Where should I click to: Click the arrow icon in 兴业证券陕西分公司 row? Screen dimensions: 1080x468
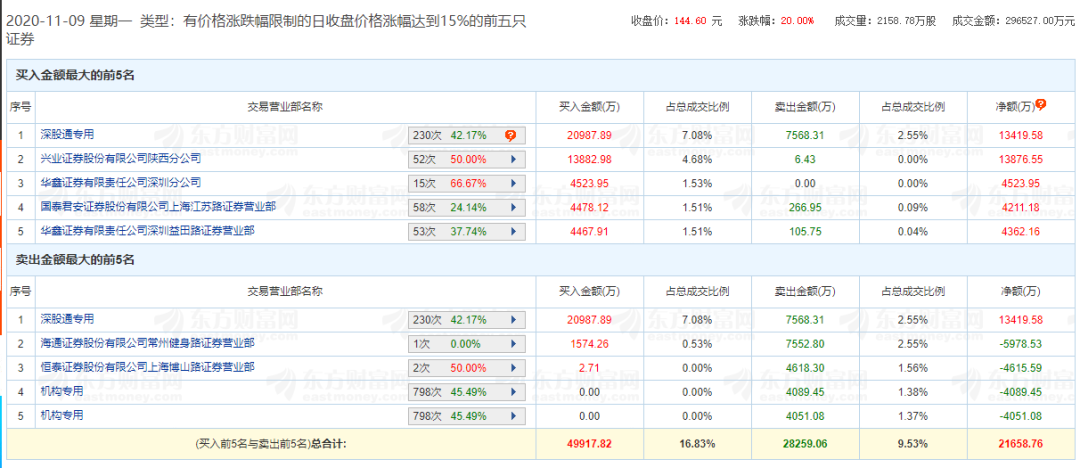513,159
